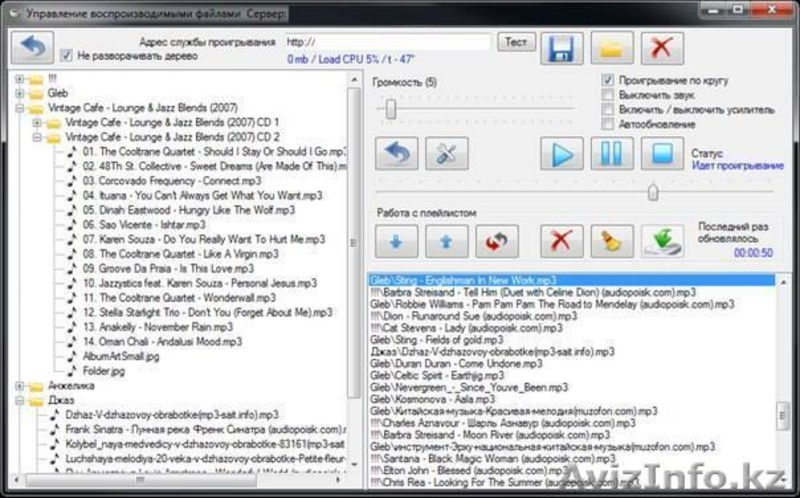This screenshot has height=498, width=800.
Task: Enable 'Выключить звук' checkbox
Action: (608, 94)
